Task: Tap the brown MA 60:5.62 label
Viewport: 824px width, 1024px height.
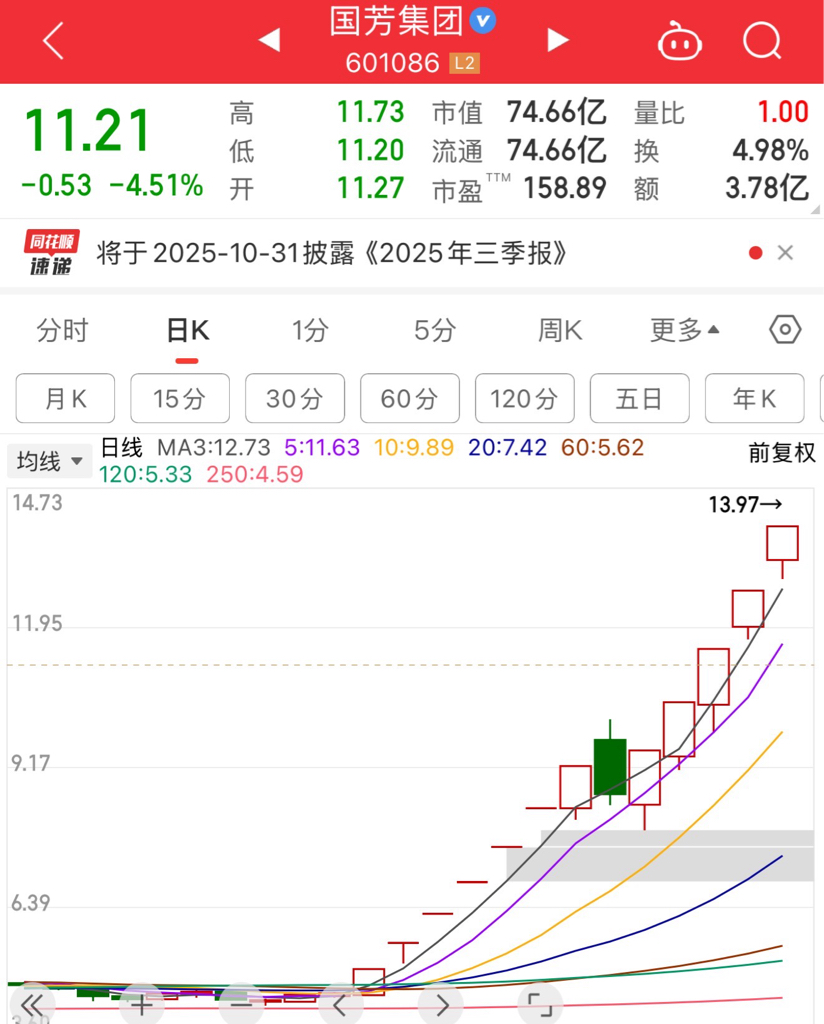Action: [x=603, y=447]
